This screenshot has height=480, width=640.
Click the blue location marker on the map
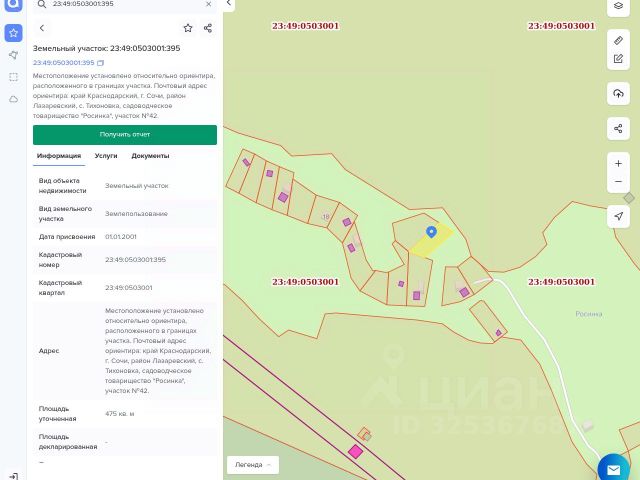pos(431,232)
